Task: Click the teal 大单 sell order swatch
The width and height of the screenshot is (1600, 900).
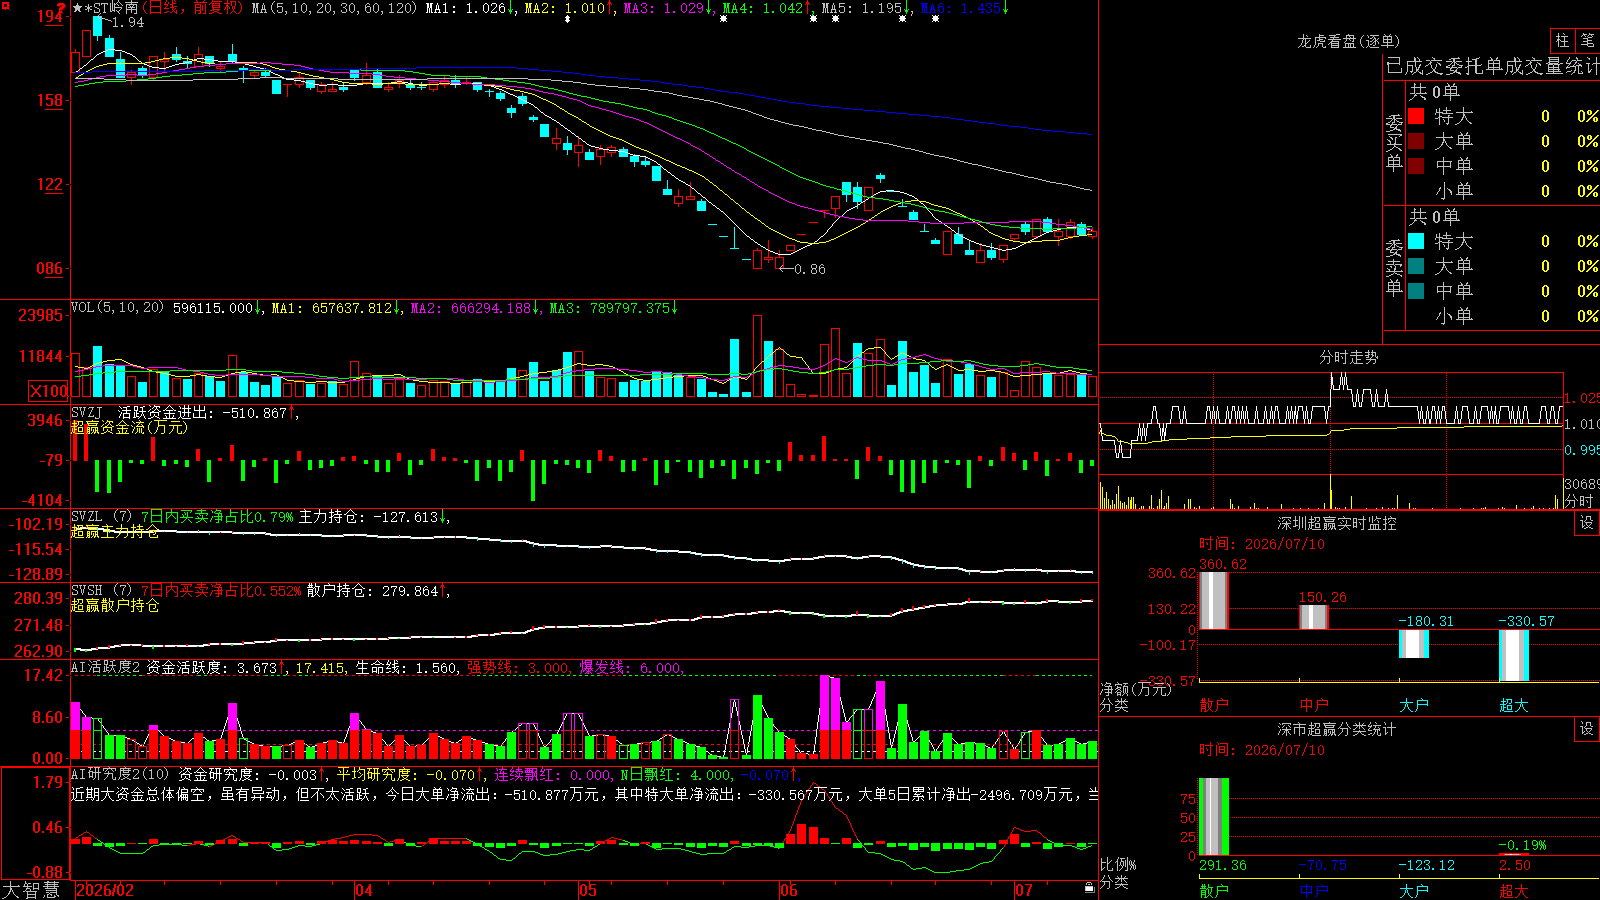Action: click(1416, 266)
